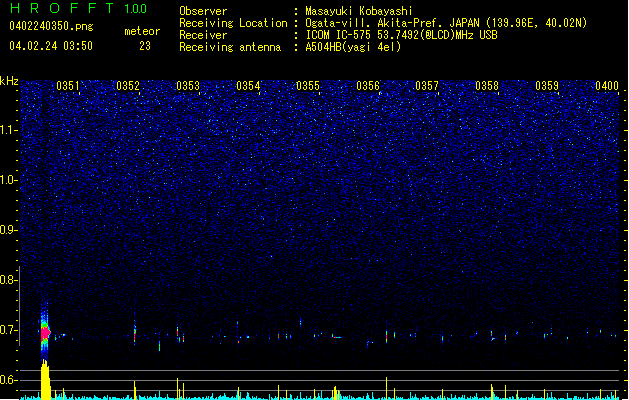629x400 pixels.
Task: Click the 0.6 kHz axis label
Action: [x=8, y=380]
